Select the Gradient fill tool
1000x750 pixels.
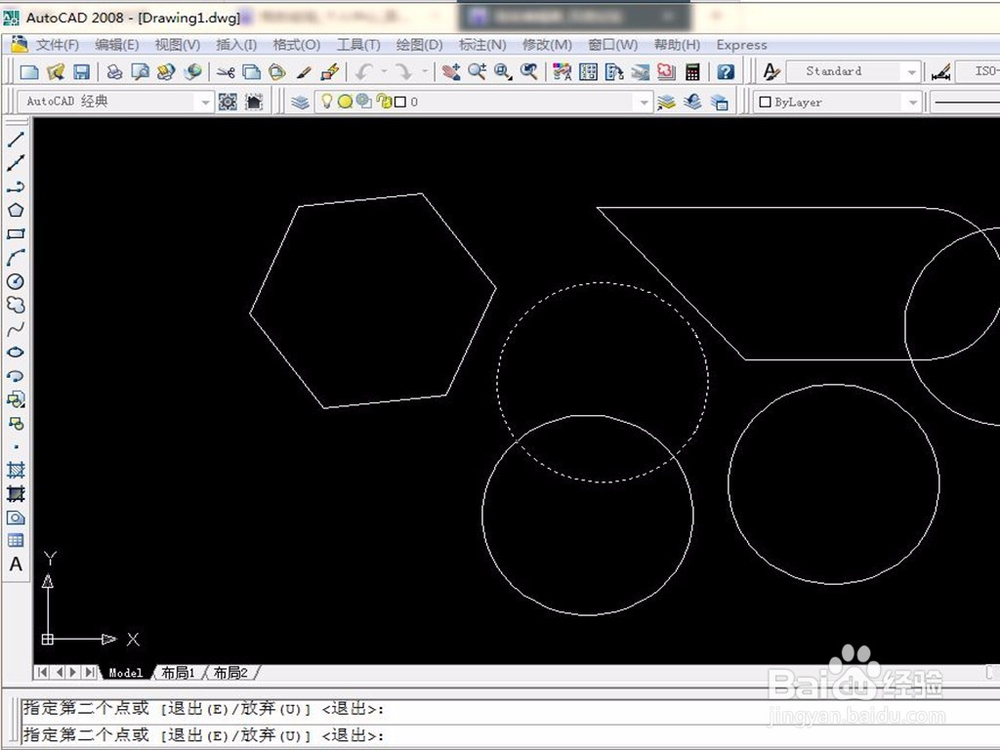point(15,494)
